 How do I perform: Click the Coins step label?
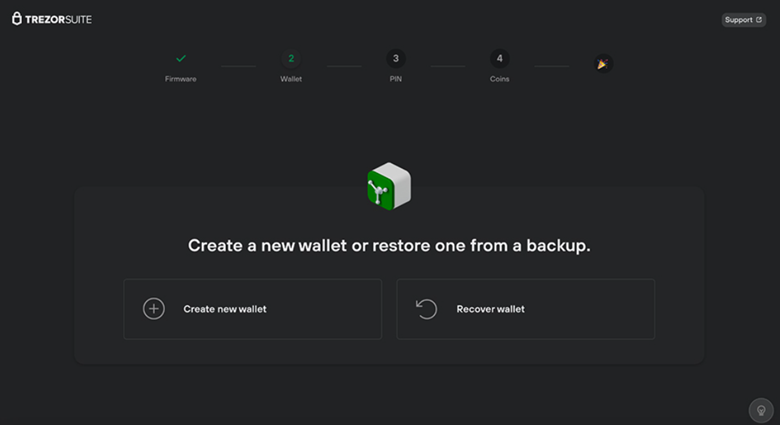499,79
